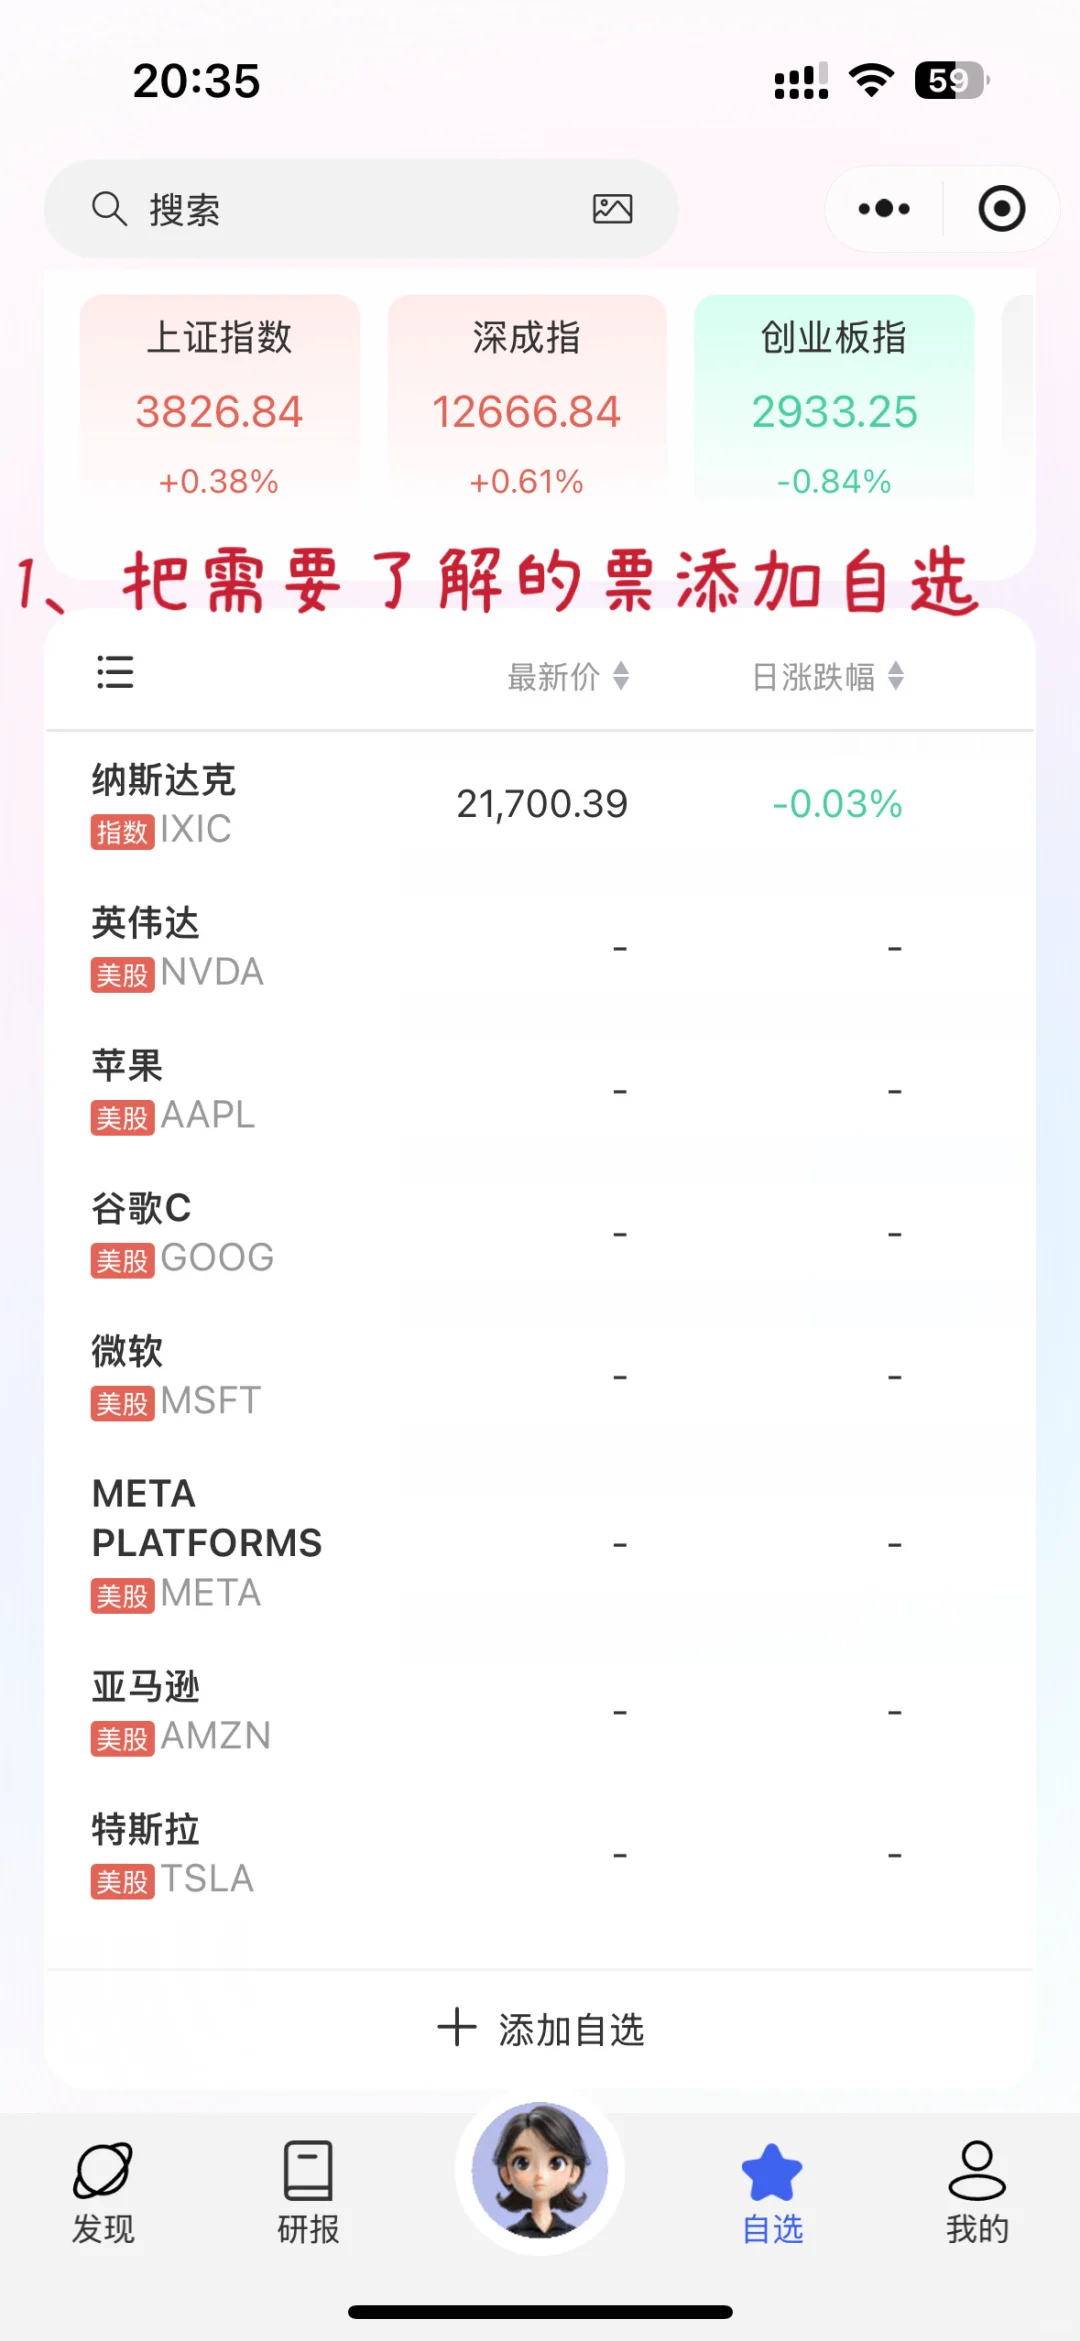
Task: Tap the image search icon in search bar
Action: coord(612,209)
